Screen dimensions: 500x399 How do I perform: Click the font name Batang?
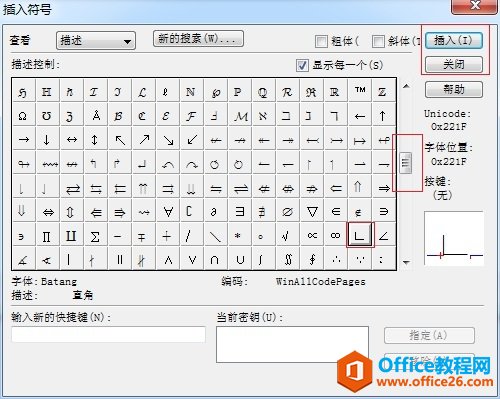59,282
